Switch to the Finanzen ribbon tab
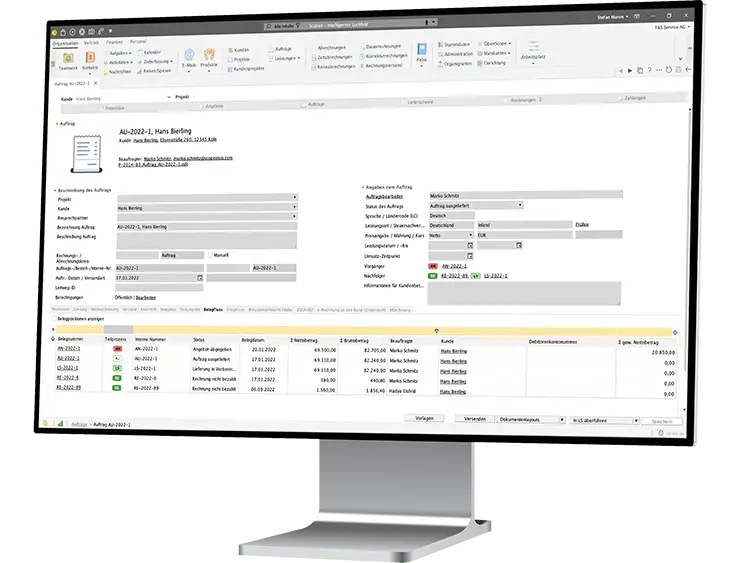 114,42
